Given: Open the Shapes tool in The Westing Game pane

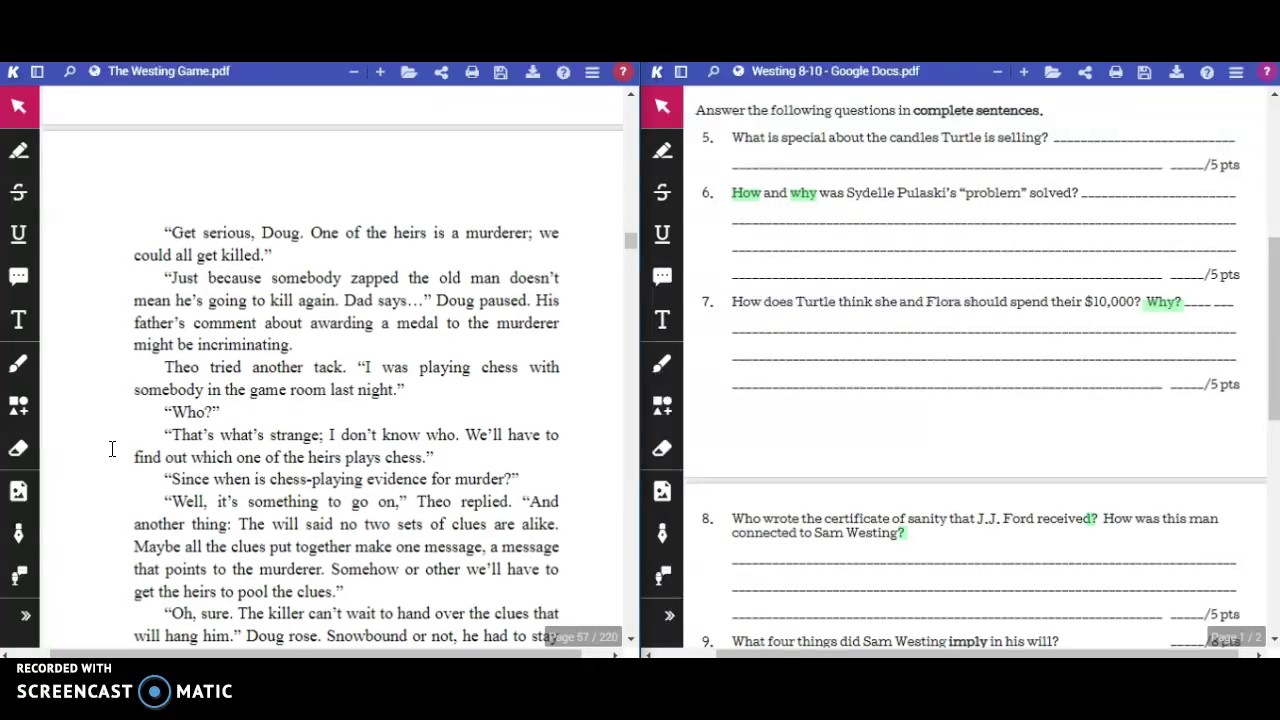Looking at the screenshot, I should [19, 406].
